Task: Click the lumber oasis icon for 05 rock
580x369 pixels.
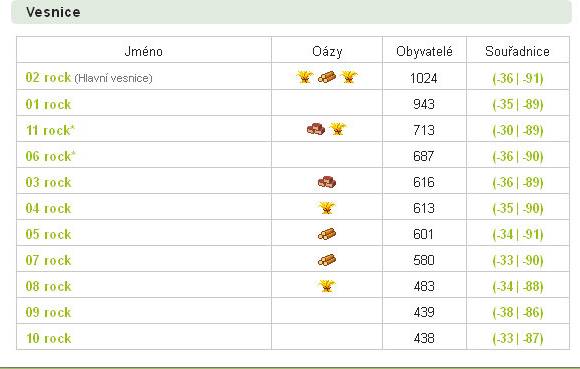Action: [327, 234]
